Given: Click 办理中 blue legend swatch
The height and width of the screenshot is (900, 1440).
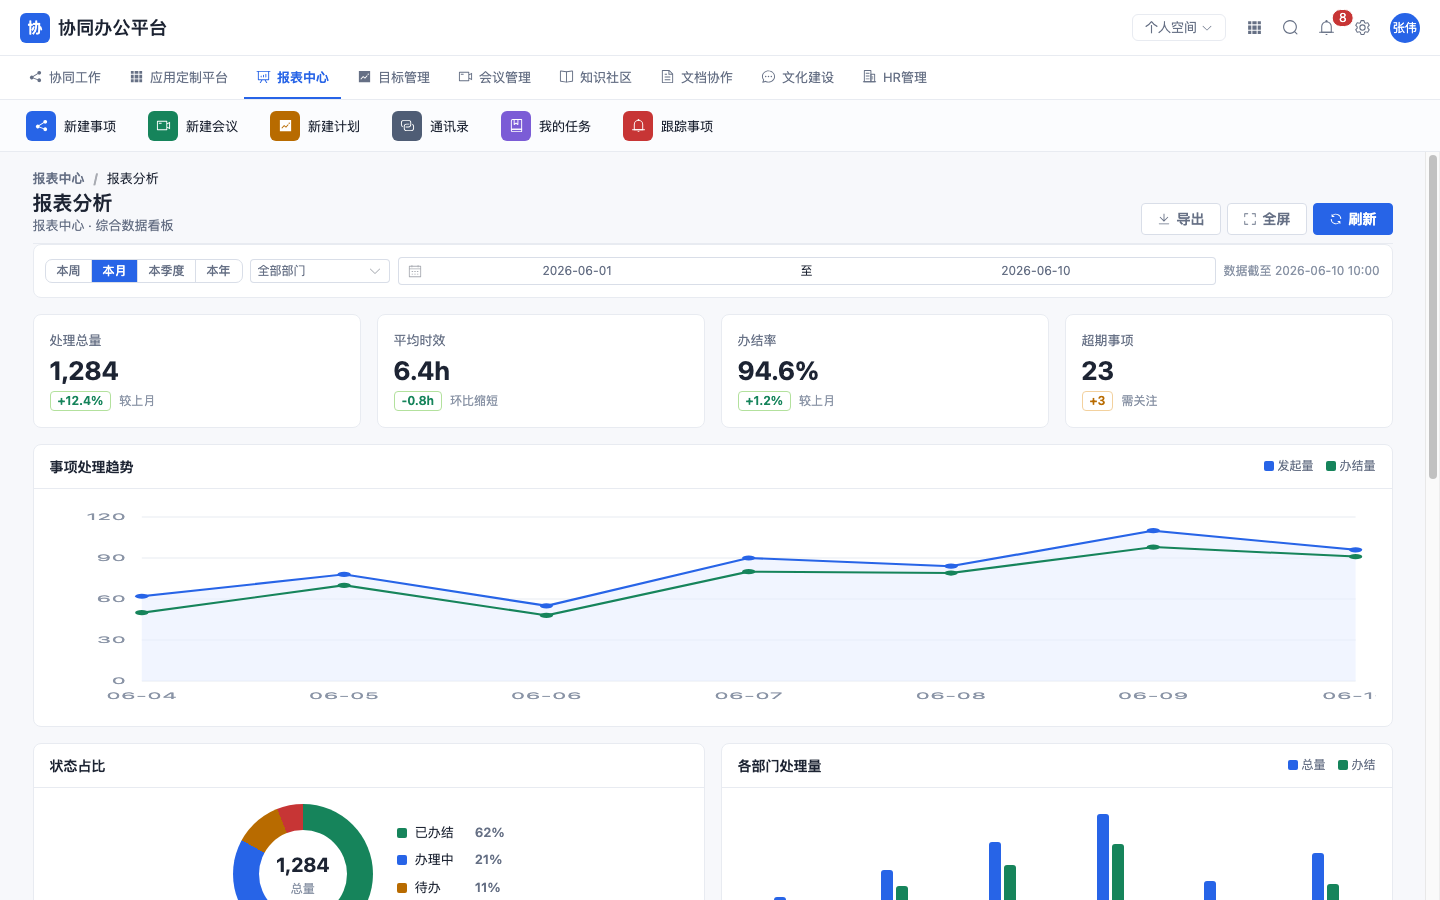Looking at the screenshot, I should pos(402,860).
